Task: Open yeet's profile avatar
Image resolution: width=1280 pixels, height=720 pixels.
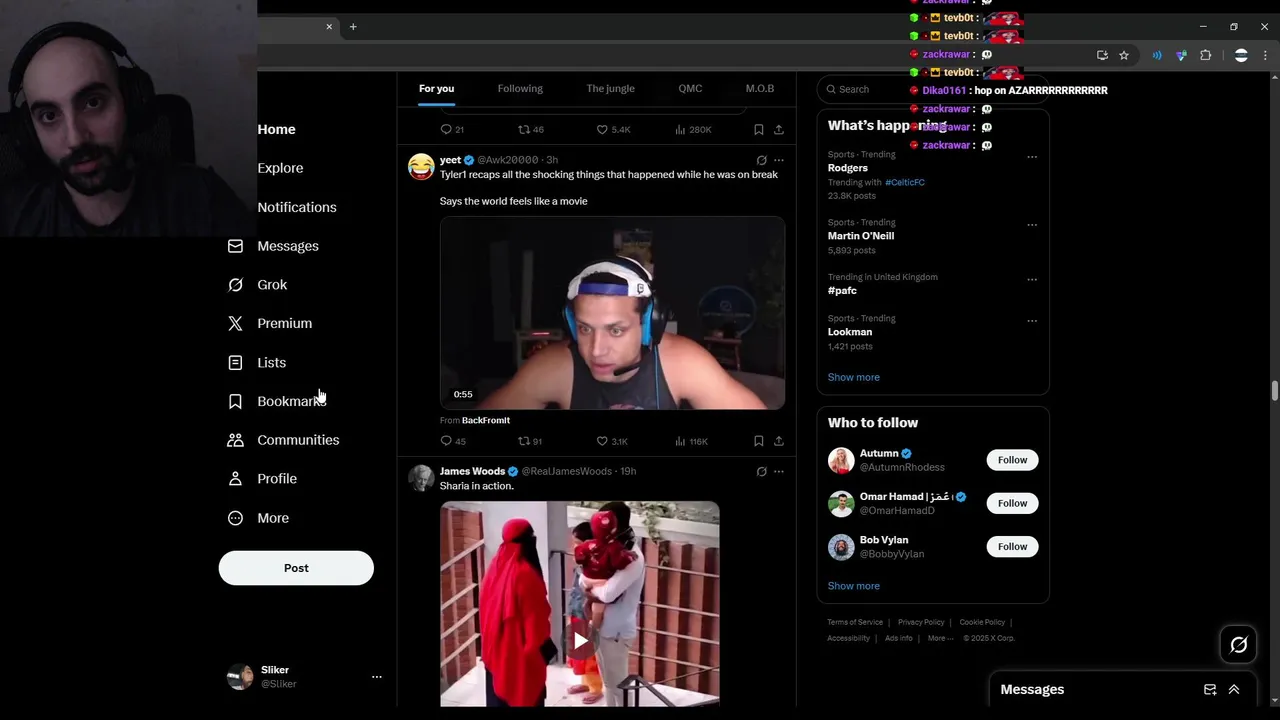Action: [421, 166]
